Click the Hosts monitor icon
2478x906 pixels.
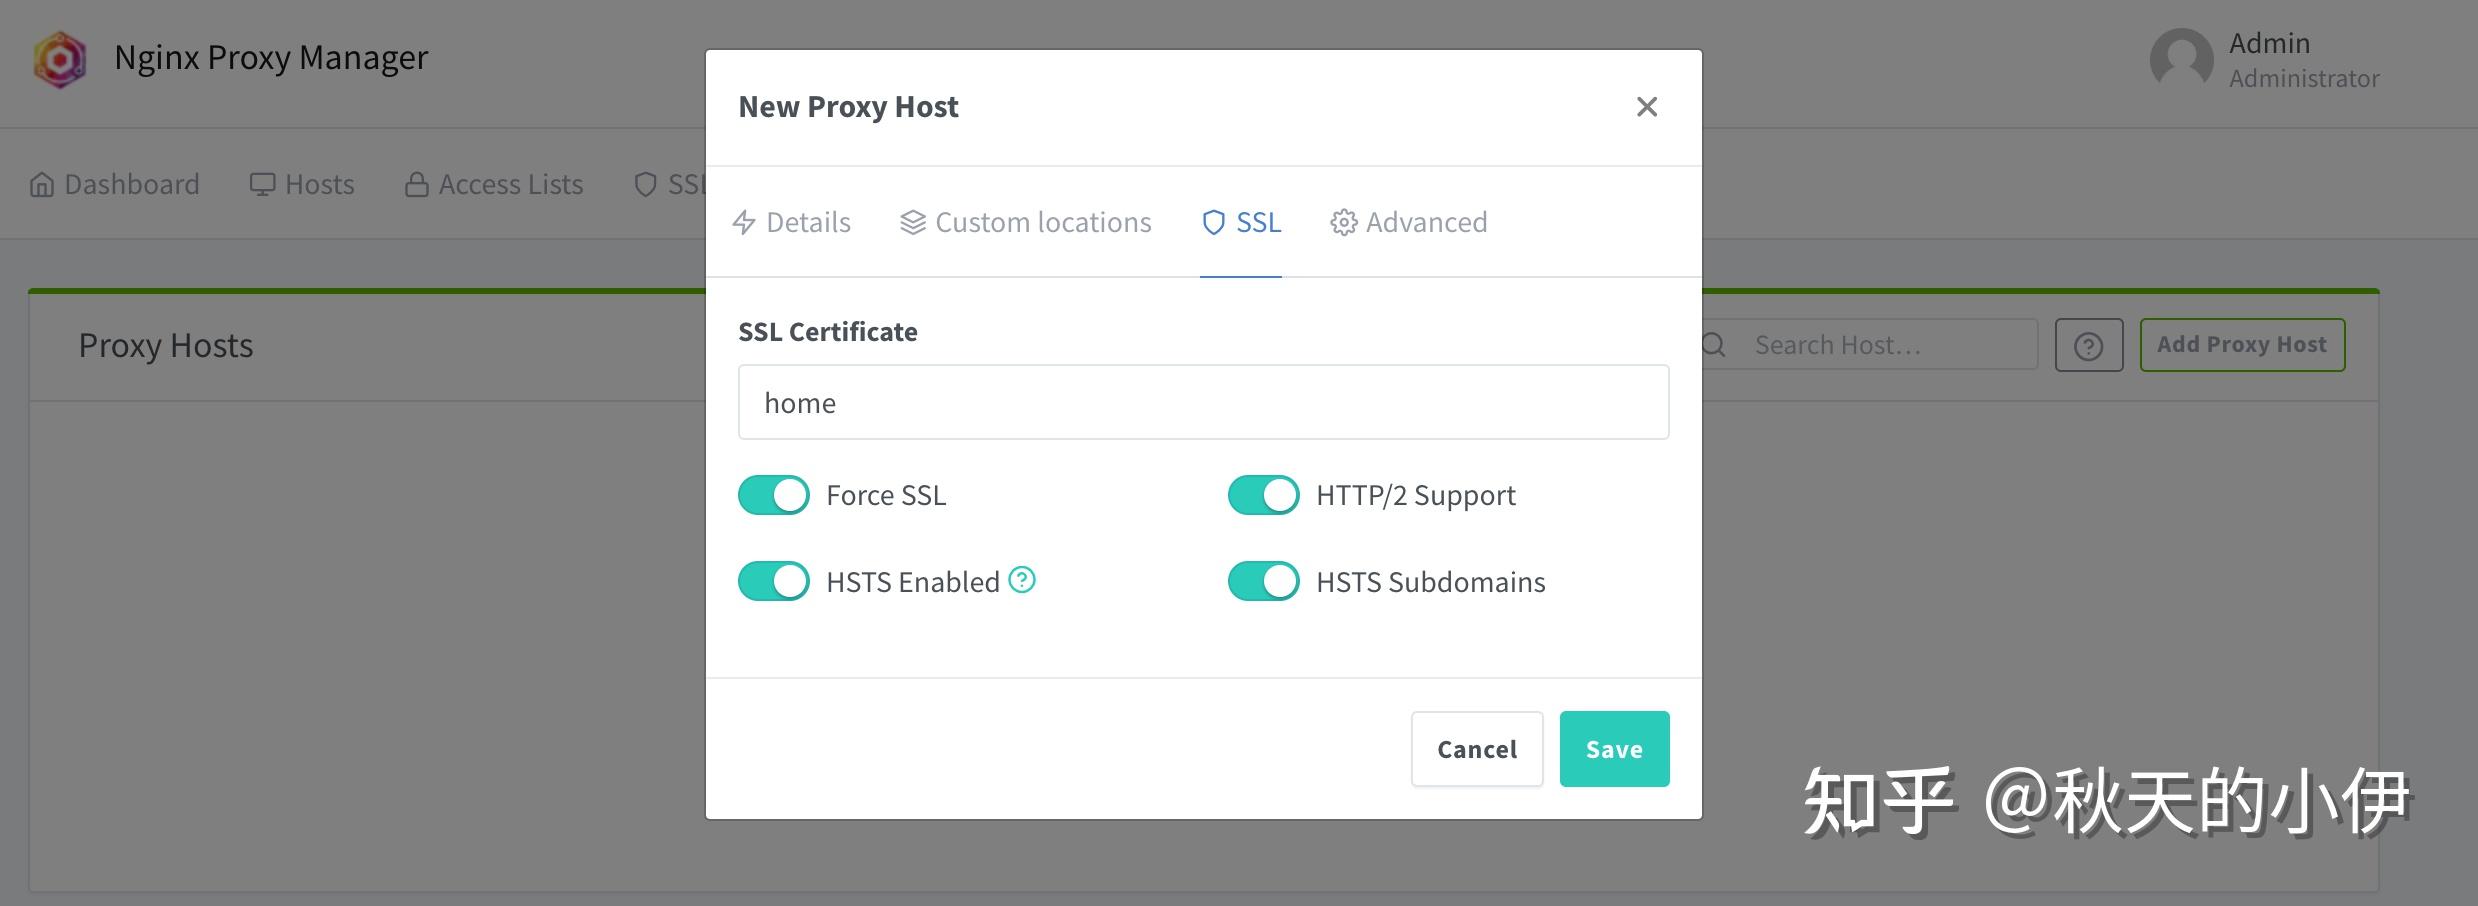tap(262, 185)
